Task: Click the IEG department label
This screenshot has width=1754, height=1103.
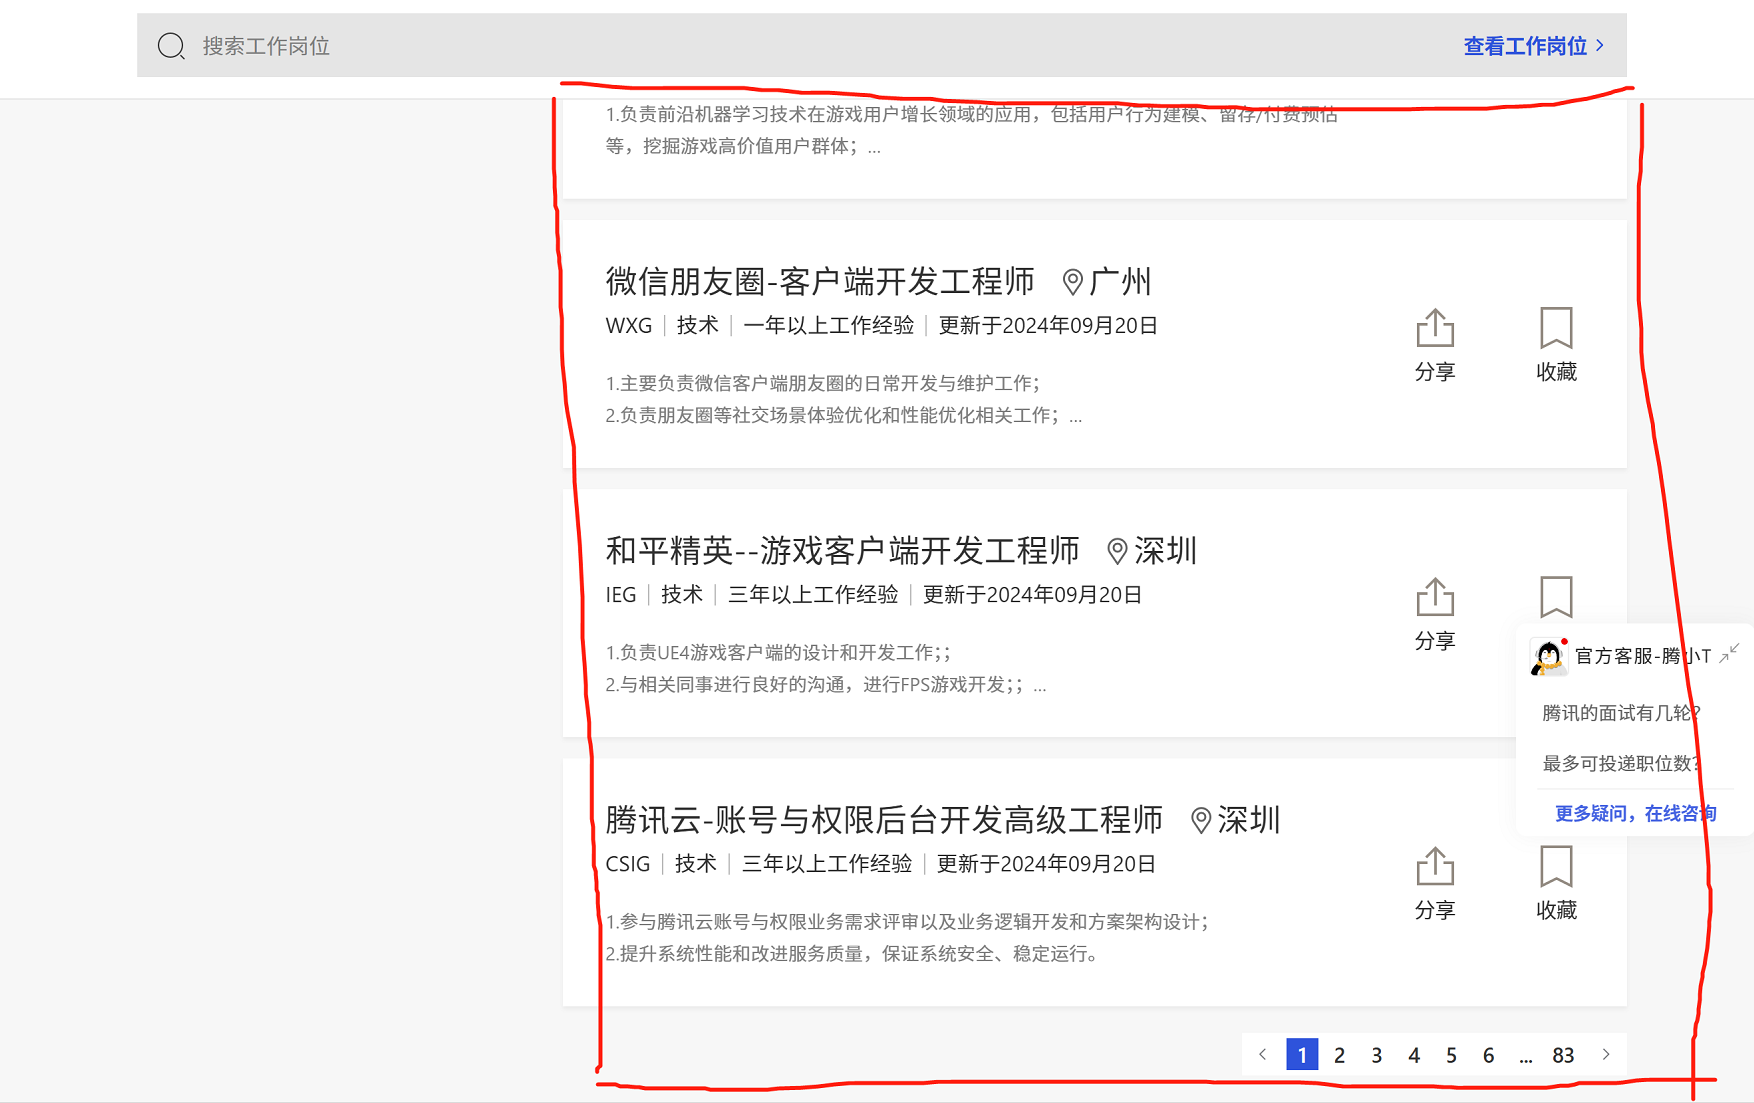Action: pos(621,595)
